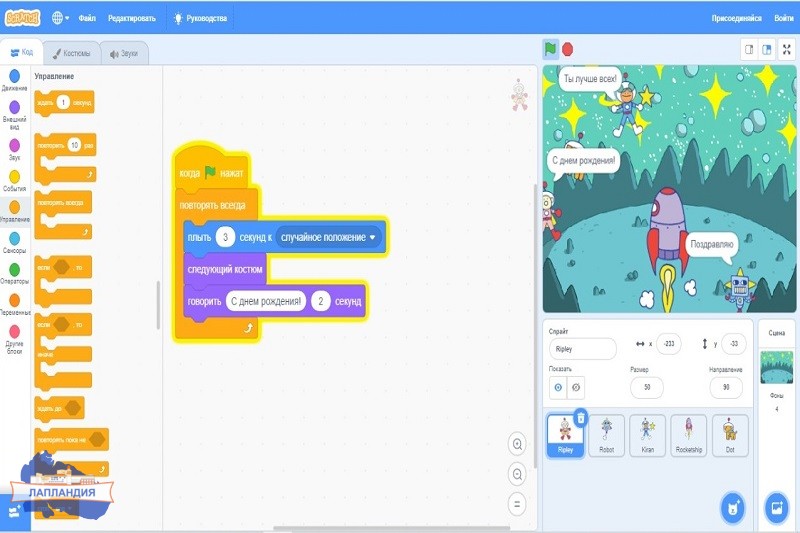Switch to the Звуки tab

coord(124,54)
